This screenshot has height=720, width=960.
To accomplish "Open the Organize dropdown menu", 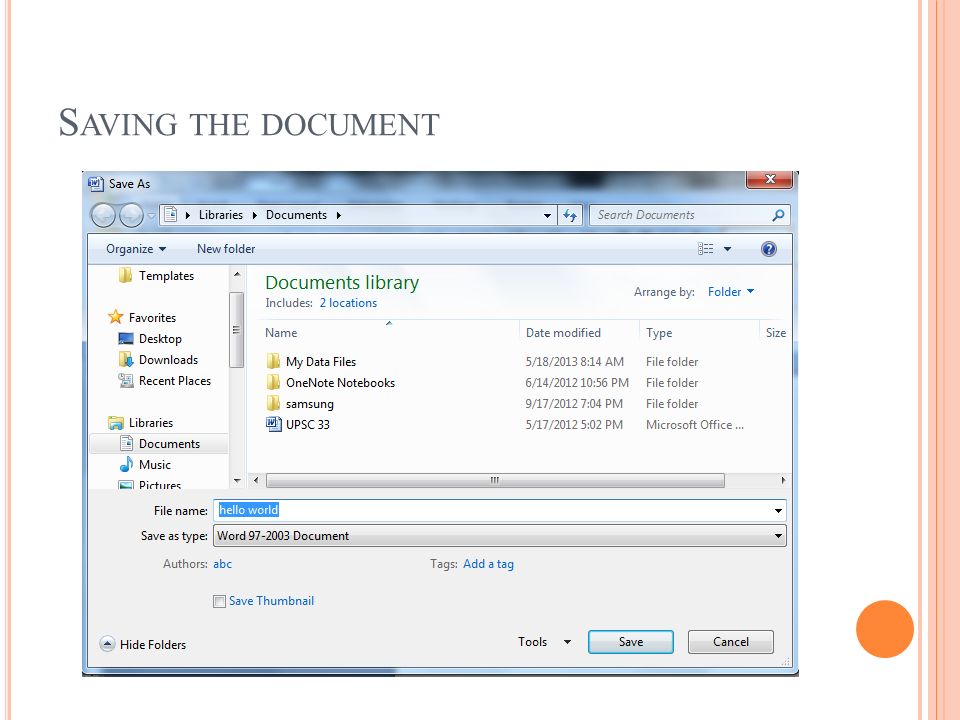I will pos(136,249).
